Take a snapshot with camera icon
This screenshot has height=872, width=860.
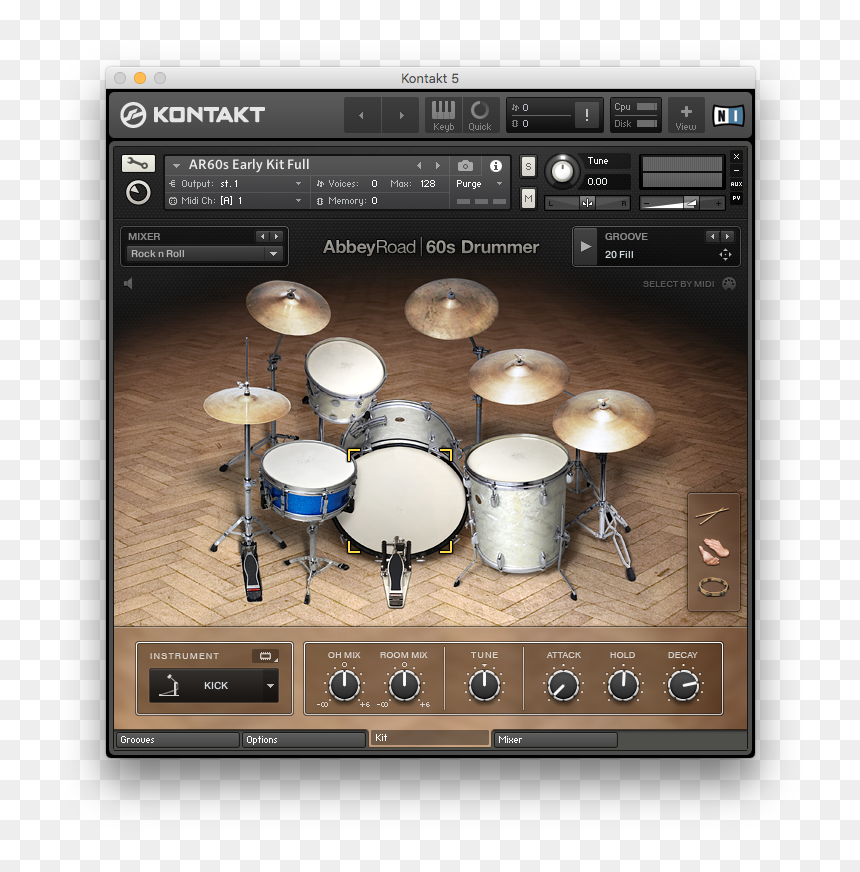(x=465, y=166)
